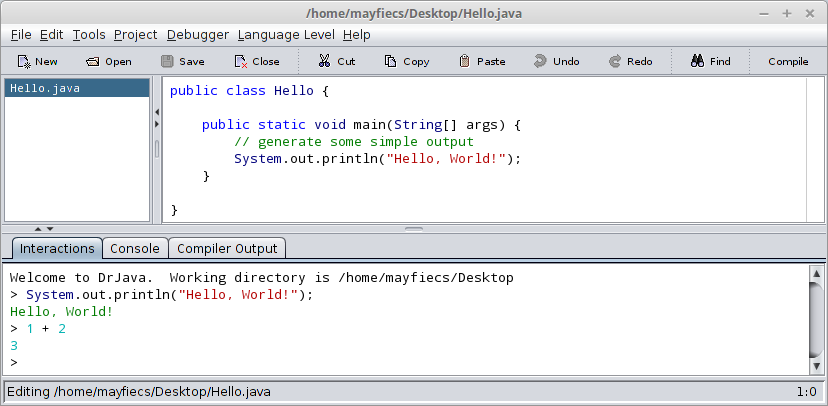Open the Language Level menu
The width and height of the screenshot is (828, 406).
point(286,35)
